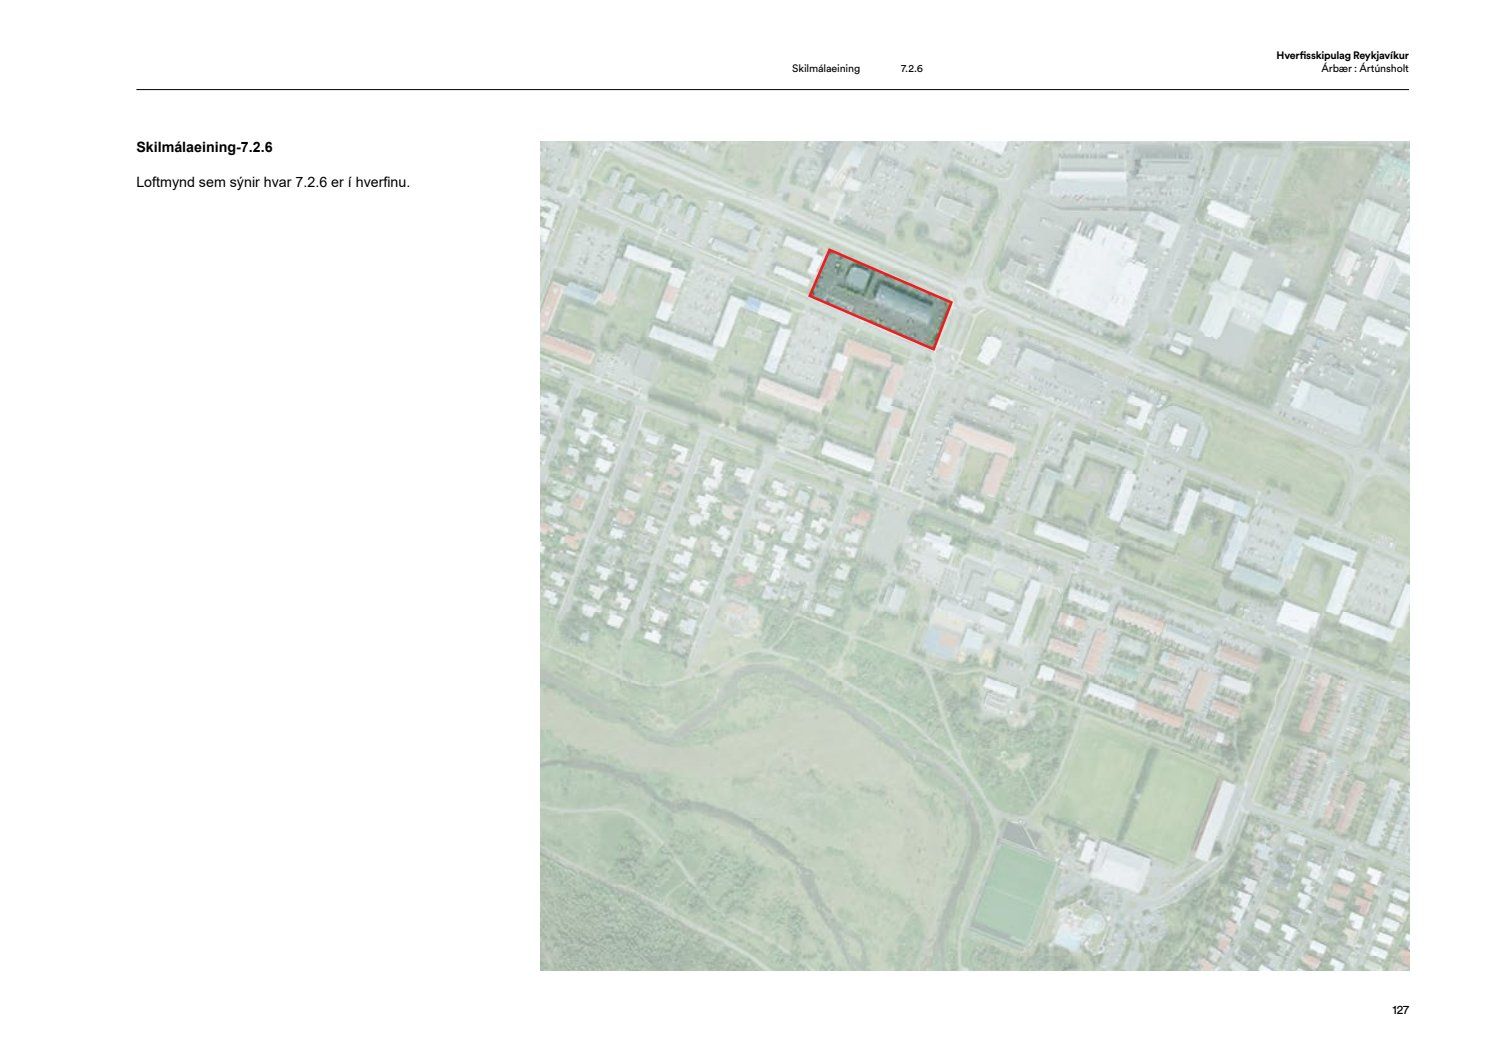Click the page number 127
This screenshot has width=1500, height=1061.
tap(1400, 1010)
